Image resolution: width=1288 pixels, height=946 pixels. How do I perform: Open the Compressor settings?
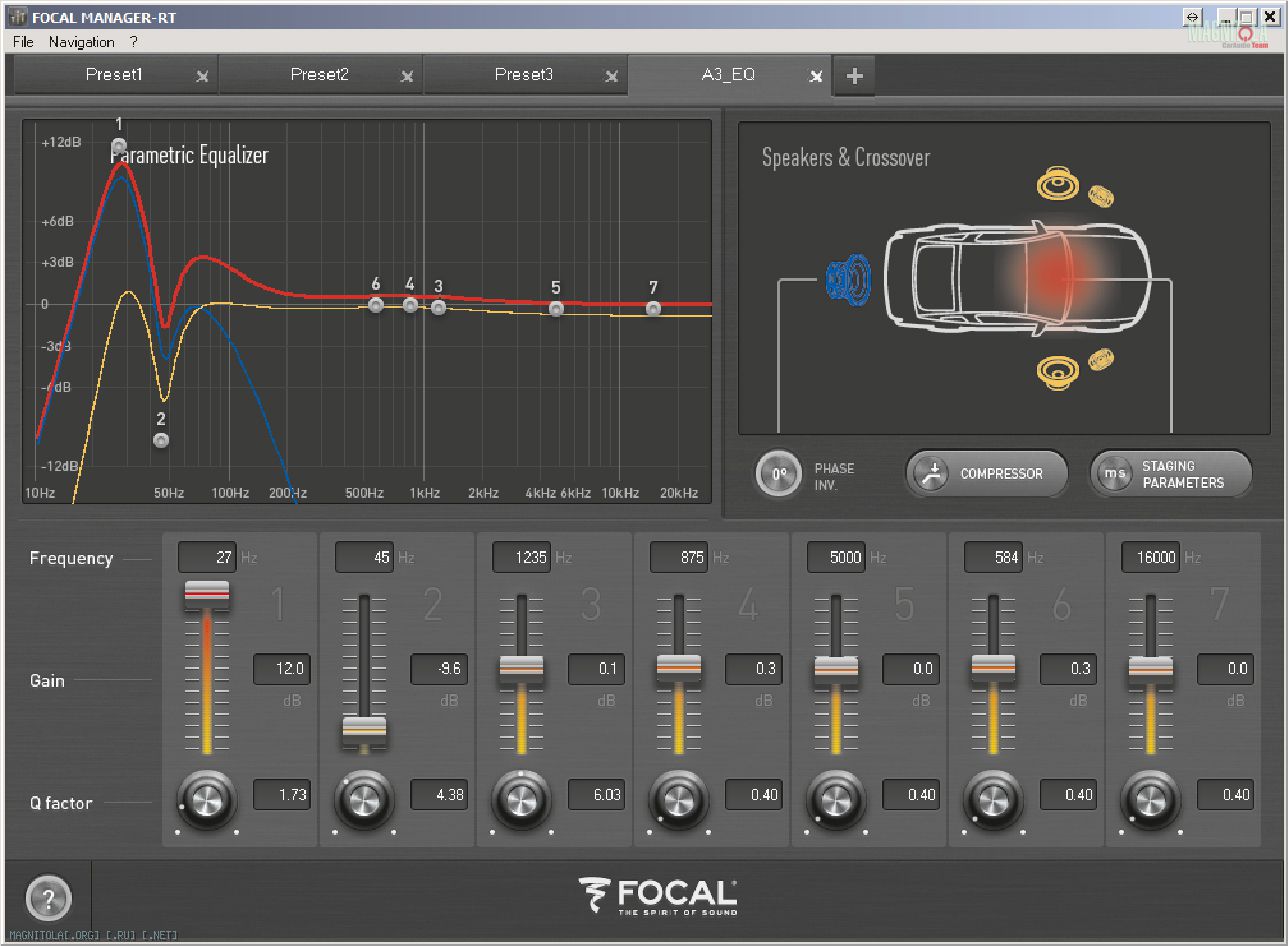(987, 474)
